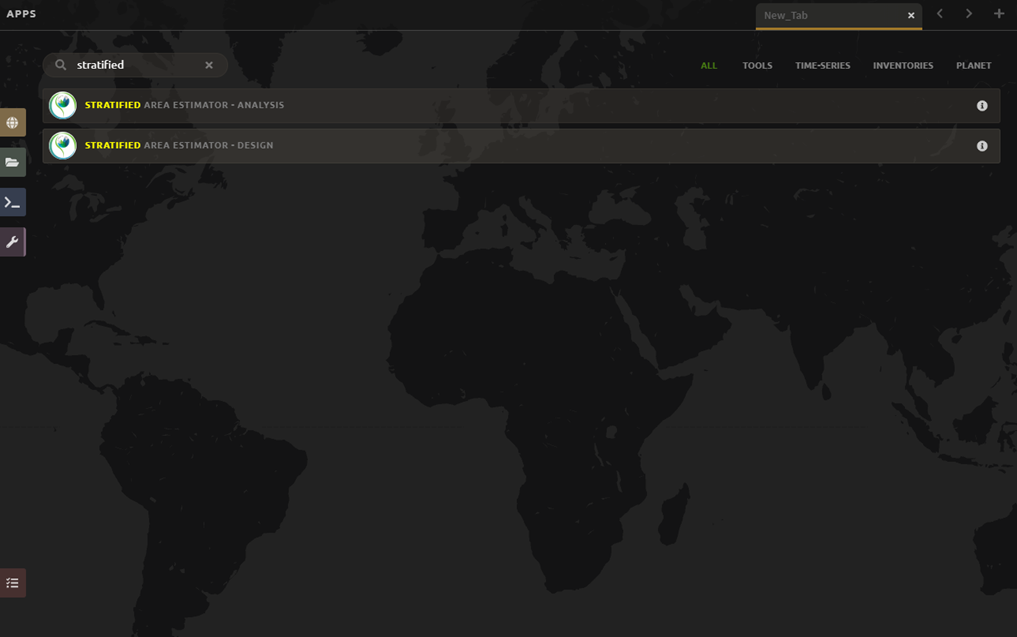Select the ALL apps filter
1017x637 pixels.
(709, 66)
